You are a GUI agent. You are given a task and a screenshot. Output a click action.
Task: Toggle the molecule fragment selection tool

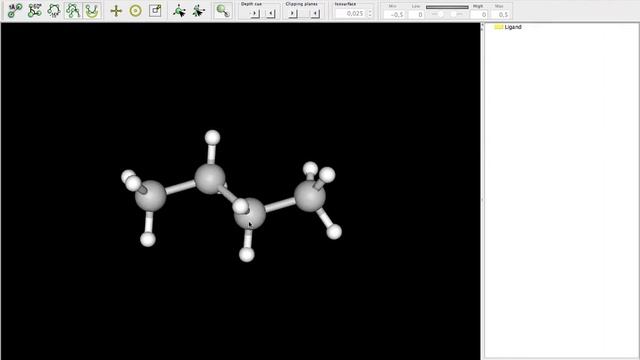73,11
